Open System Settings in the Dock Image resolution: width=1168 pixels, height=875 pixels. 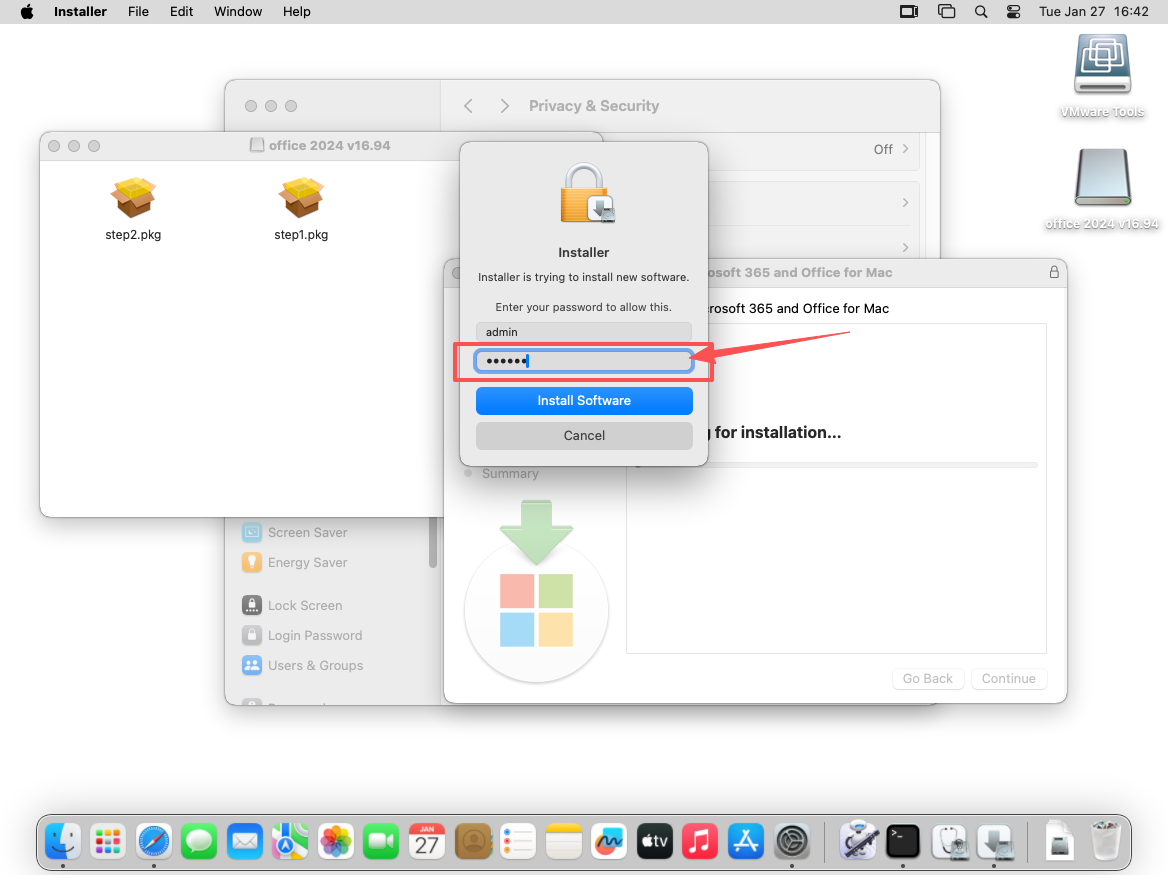[x=792, y=841]
